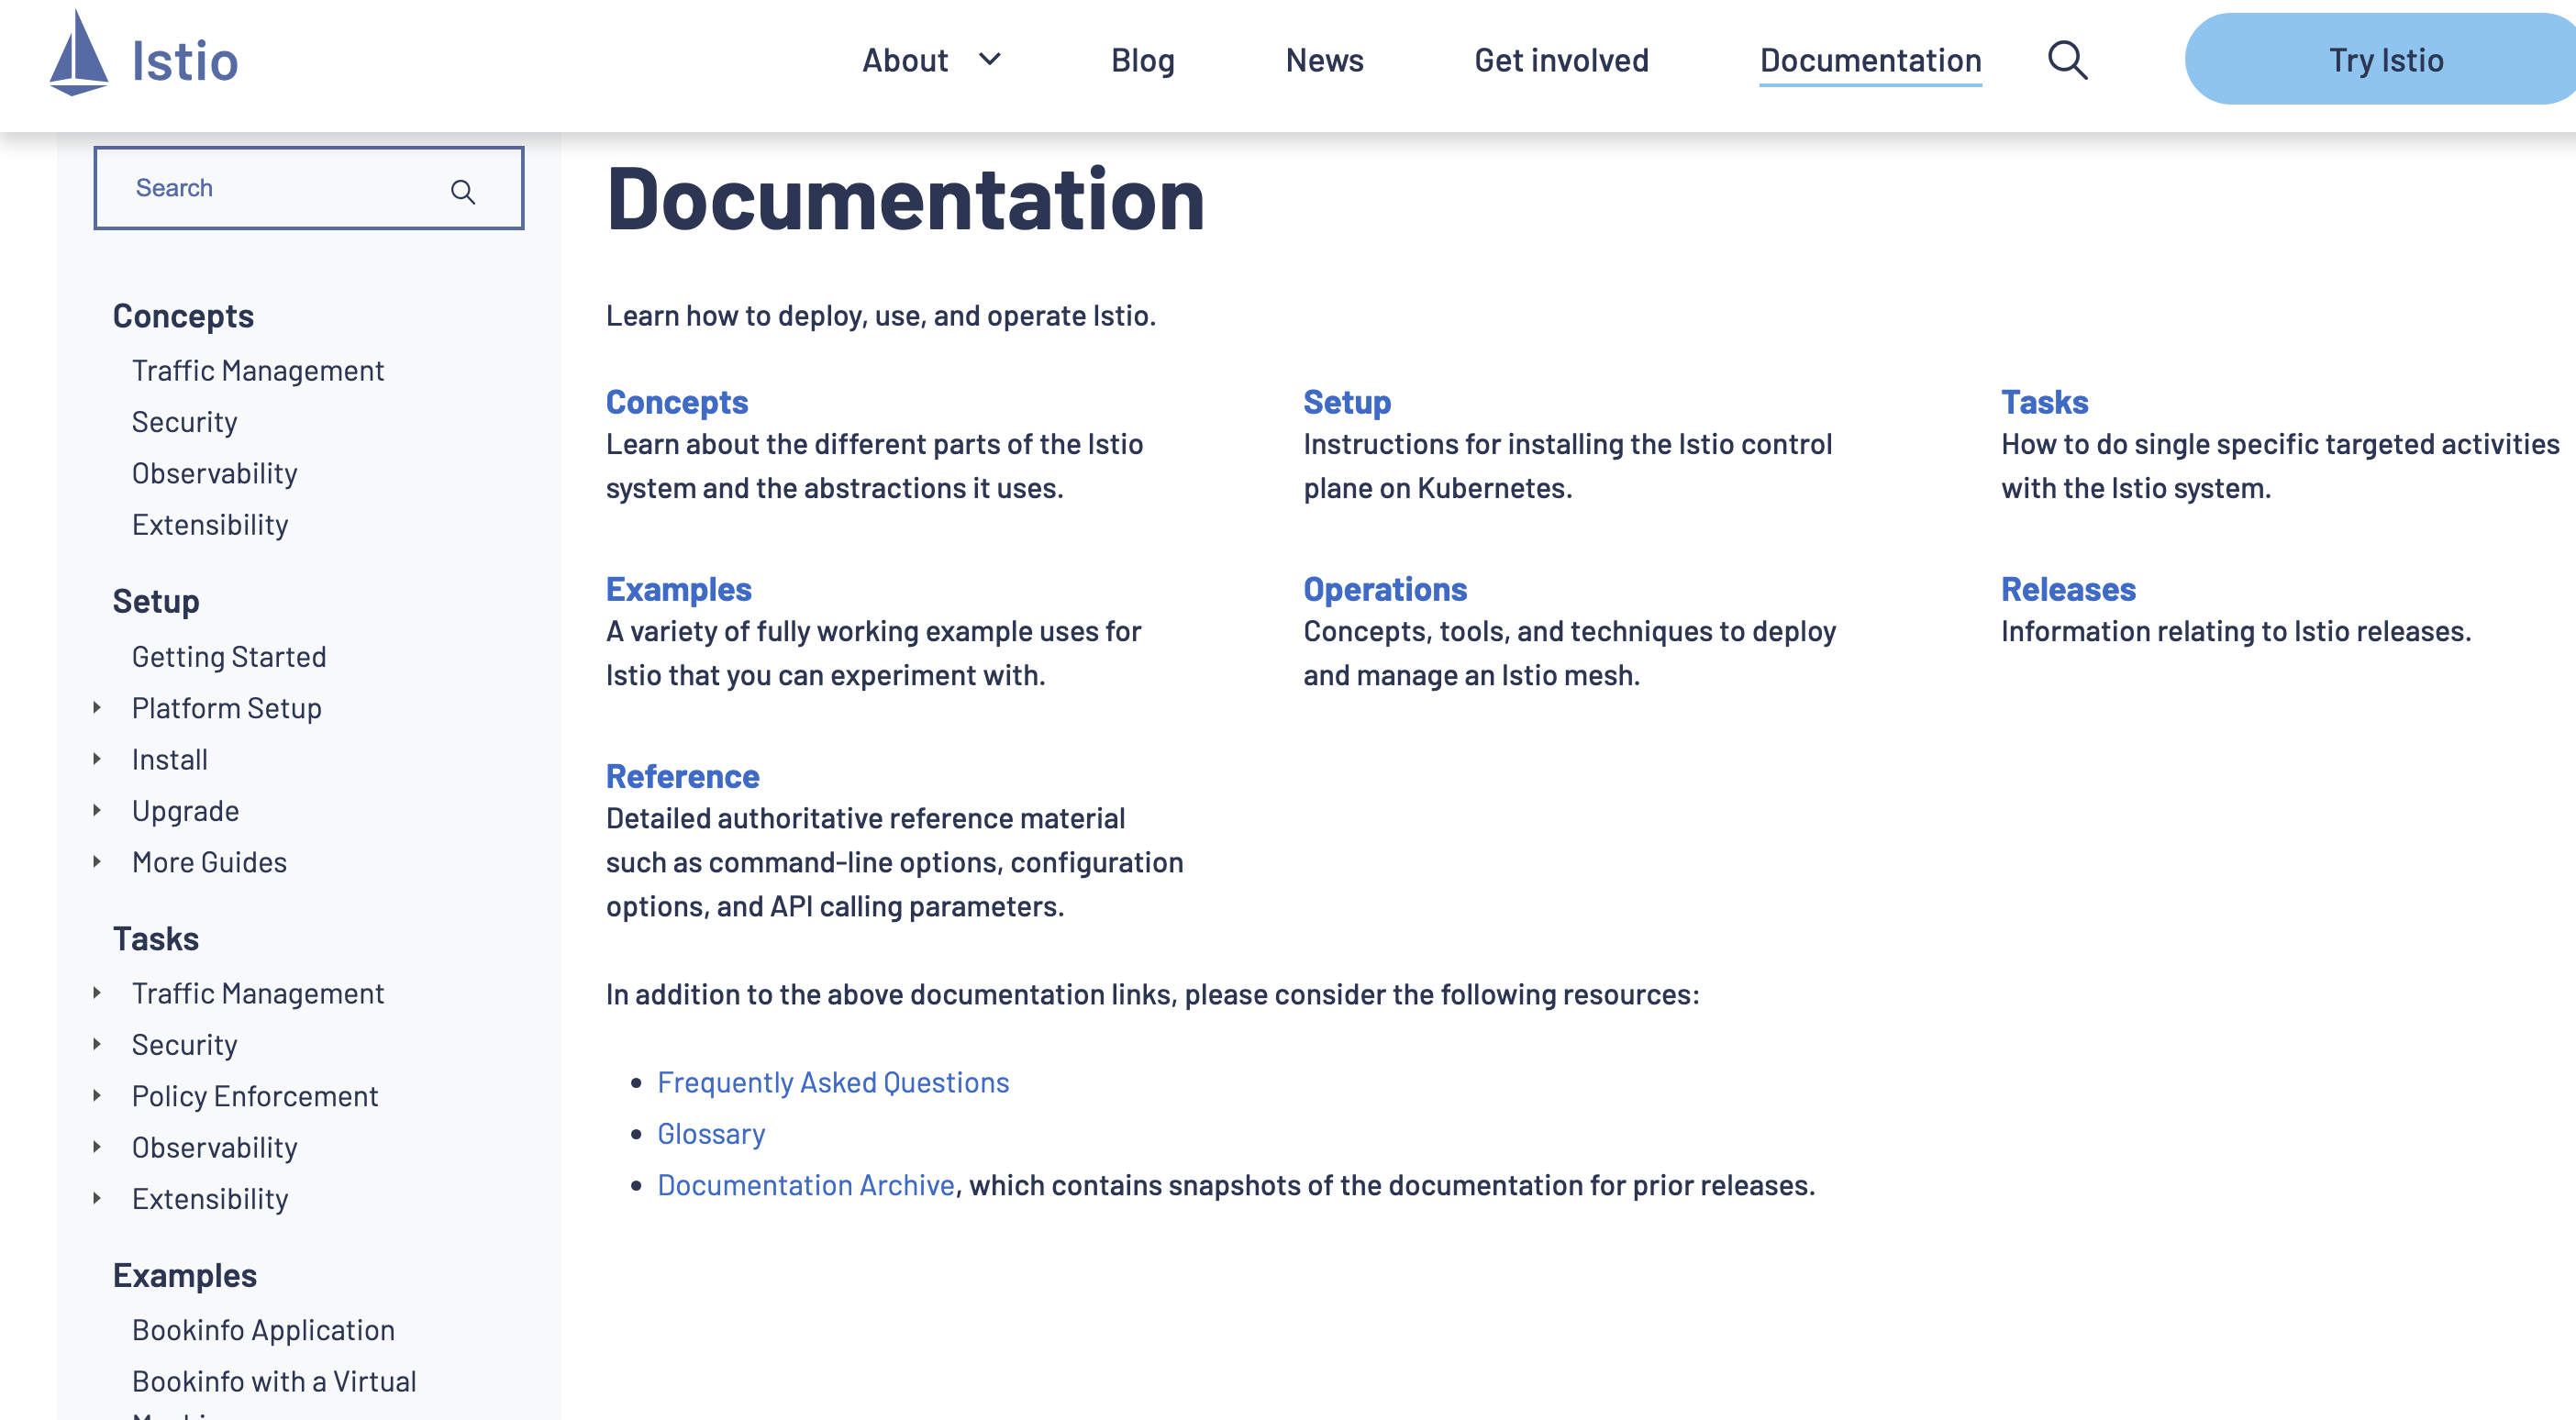Click the Documentation navigation tab
The height and width of the screenshot is (1420, 2576).
[x=1870, y=58]
